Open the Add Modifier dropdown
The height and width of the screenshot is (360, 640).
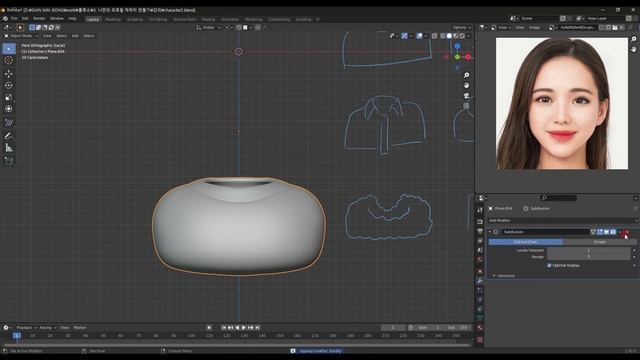pyautogui.click(x=563, y=220)
